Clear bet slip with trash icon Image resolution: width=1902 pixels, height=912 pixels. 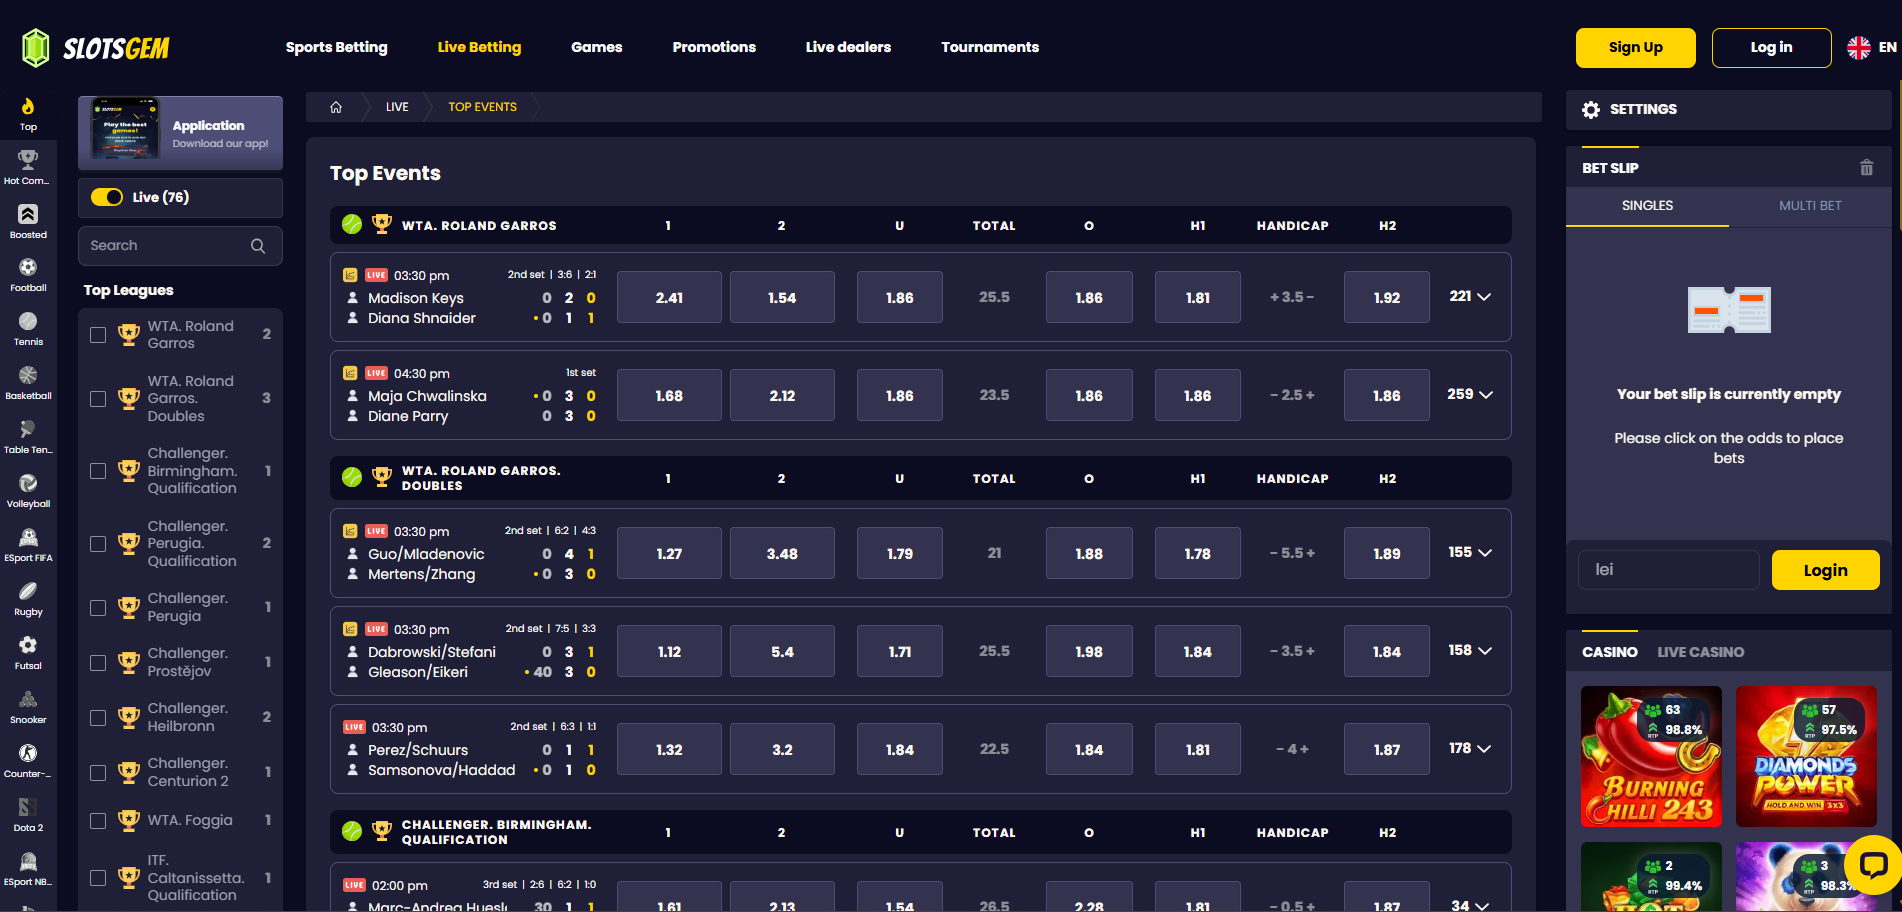point(1866,168)
